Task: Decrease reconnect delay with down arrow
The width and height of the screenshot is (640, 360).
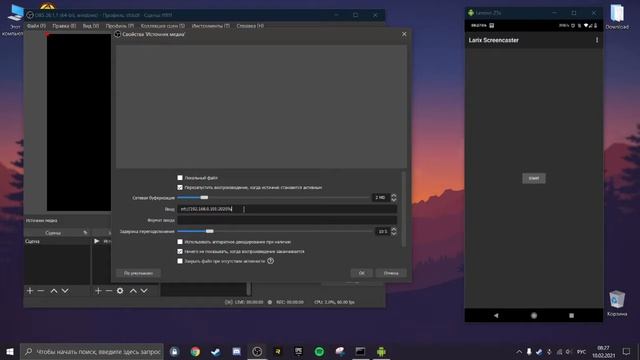Action: coord(394,233)
